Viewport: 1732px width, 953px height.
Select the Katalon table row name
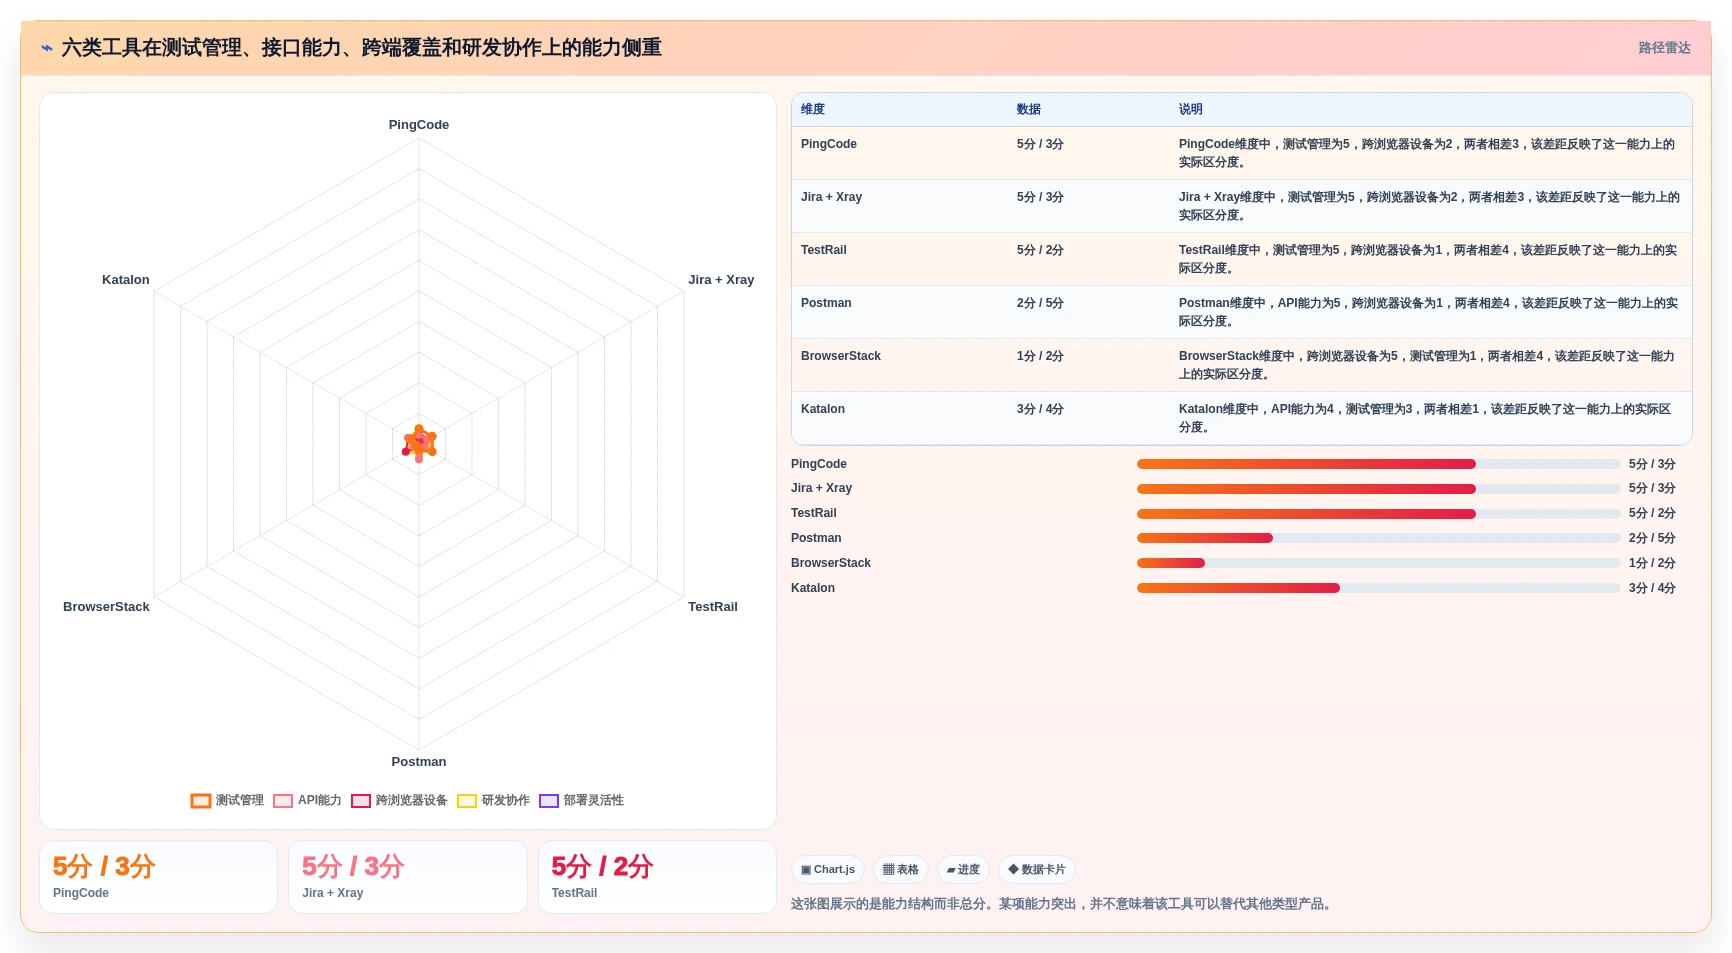pyautogui.click(x=823, y=409)
